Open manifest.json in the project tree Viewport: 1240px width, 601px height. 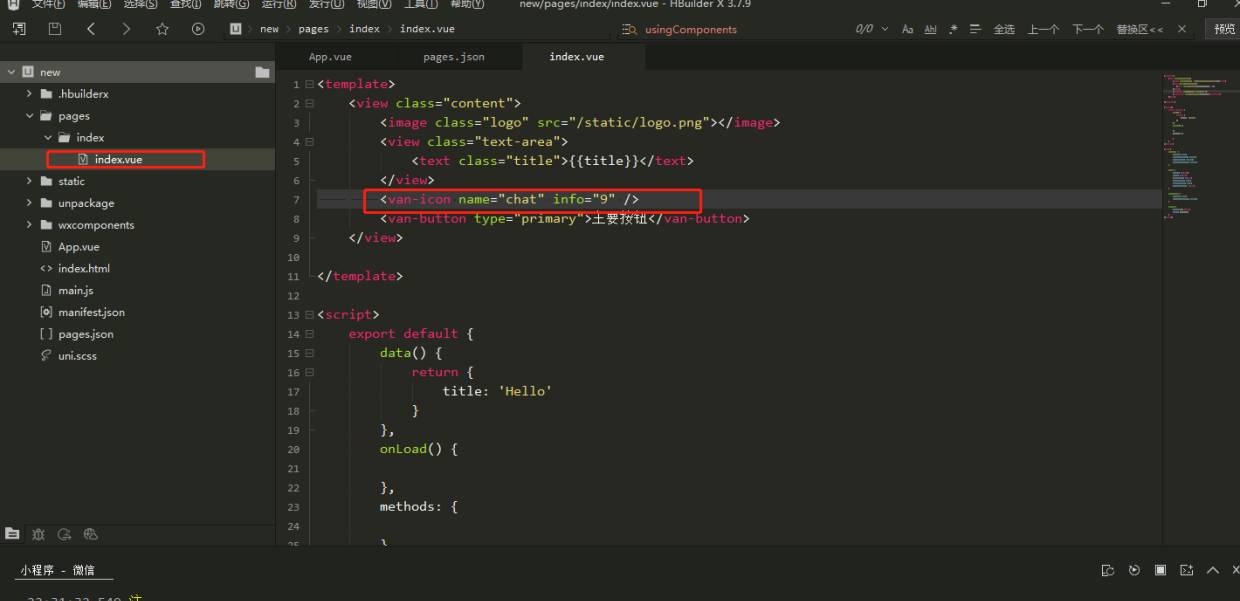pyautogui.click(x=91, y=312)
